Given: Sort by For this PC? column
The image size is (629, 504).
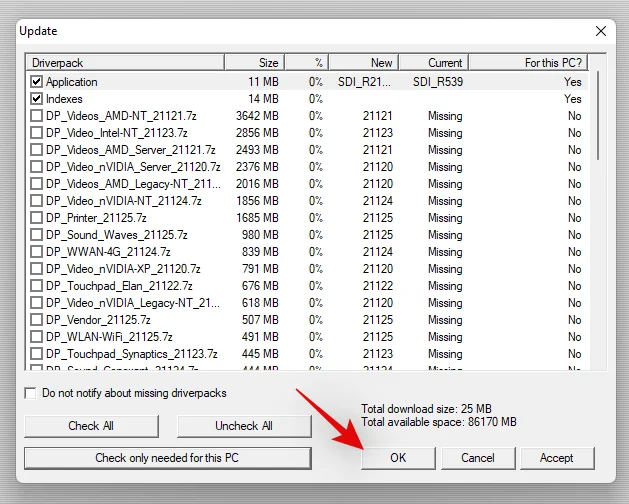Looking at the screenshot, I should coord(527,63).
